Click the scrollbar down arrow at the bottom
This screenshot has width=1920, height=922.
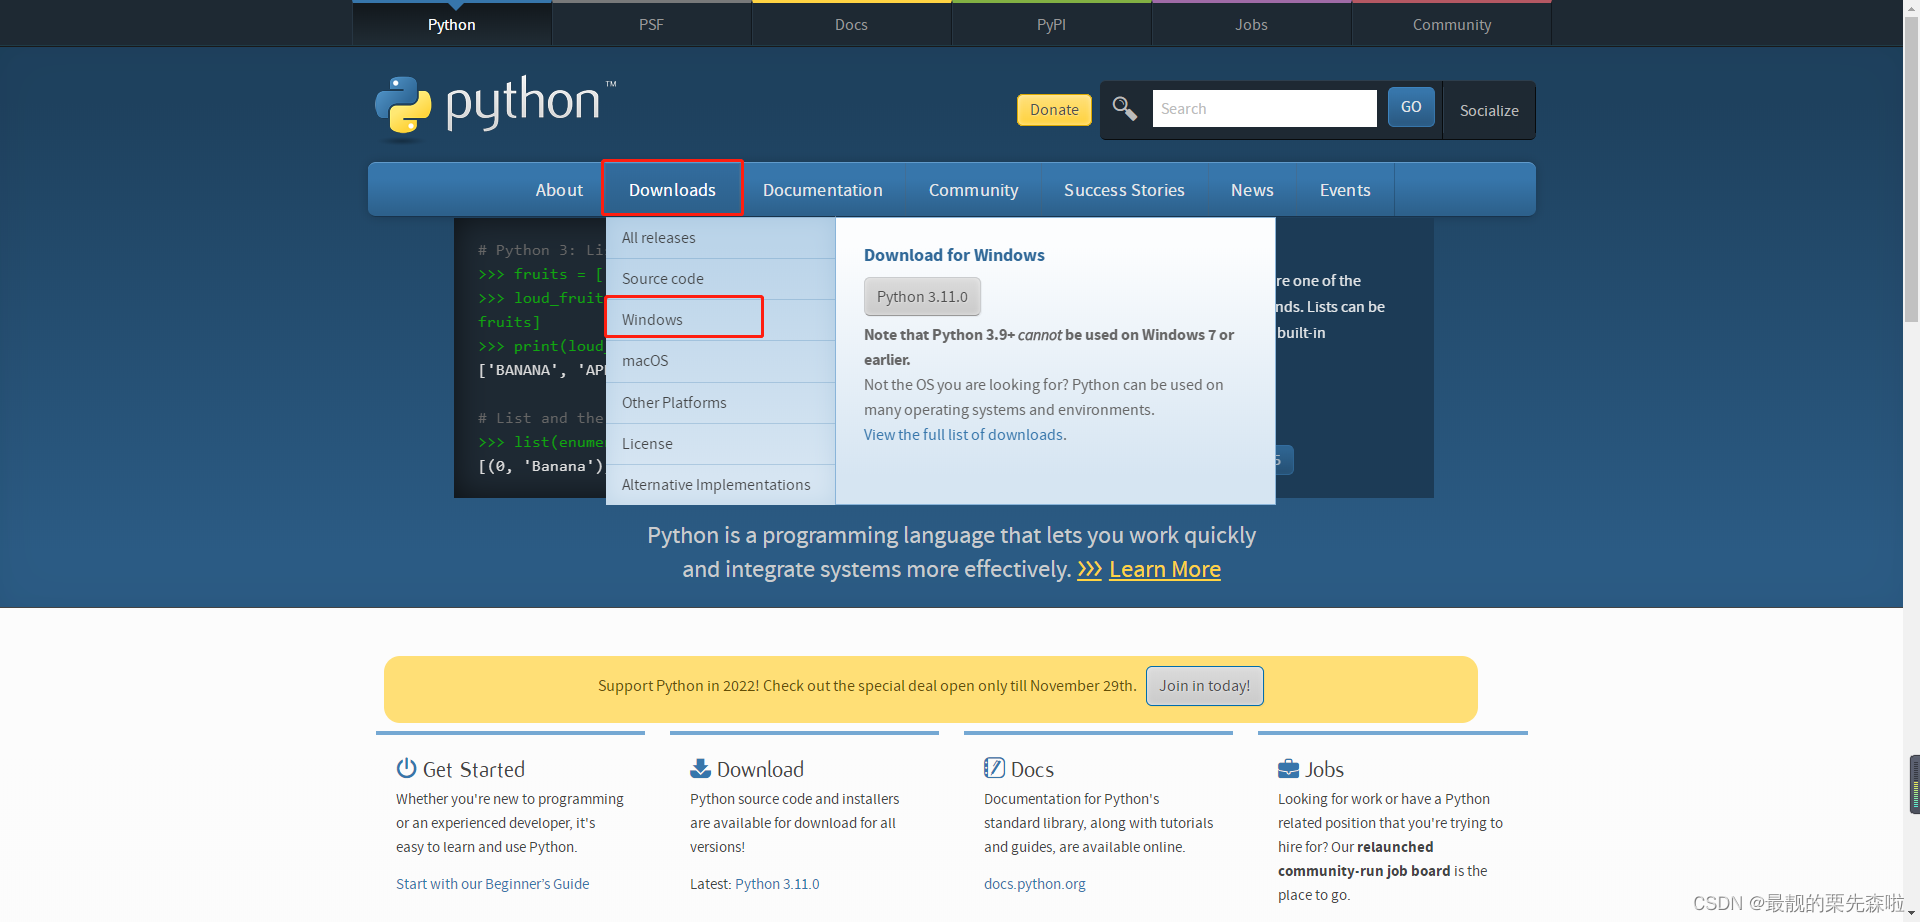[x=1912, y=914]
